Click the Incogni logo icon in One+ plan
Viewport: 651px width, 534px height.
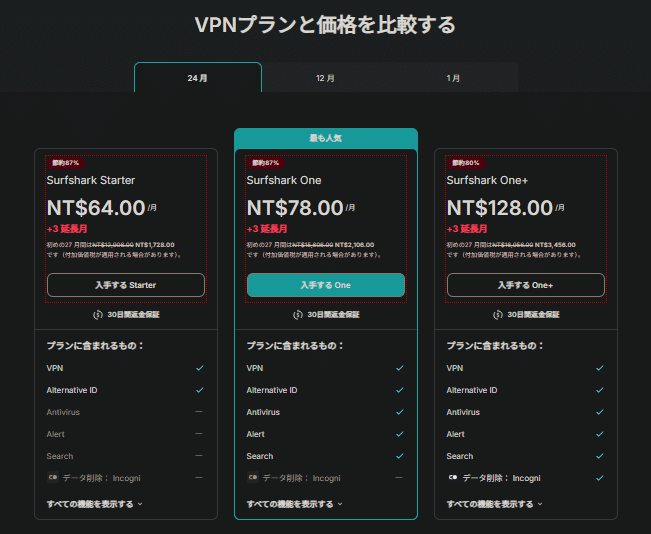[x=453, y=478]
